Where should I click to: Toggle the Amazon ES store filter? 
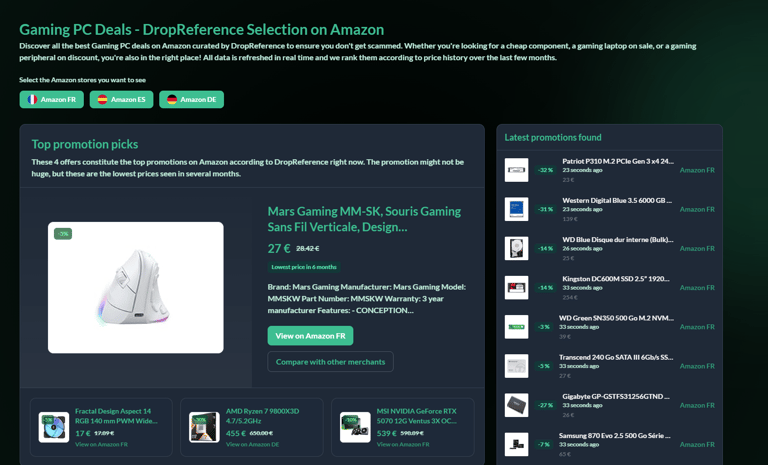click(x=121, y=99)
